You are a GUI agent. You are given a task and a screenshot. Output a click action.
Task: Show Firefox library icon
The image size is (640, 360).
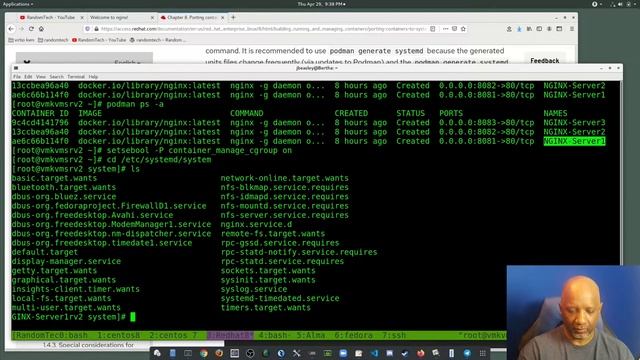pyautogui.click(x=529, y=29)
